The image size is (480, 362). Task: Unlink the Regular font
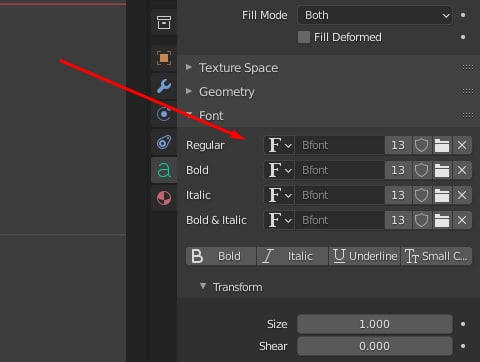coord(462,145)
